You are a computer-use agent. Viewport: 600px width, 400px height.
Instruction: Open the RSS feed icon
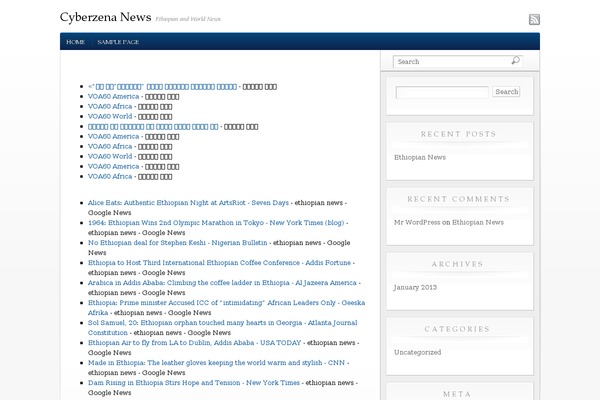534,19
